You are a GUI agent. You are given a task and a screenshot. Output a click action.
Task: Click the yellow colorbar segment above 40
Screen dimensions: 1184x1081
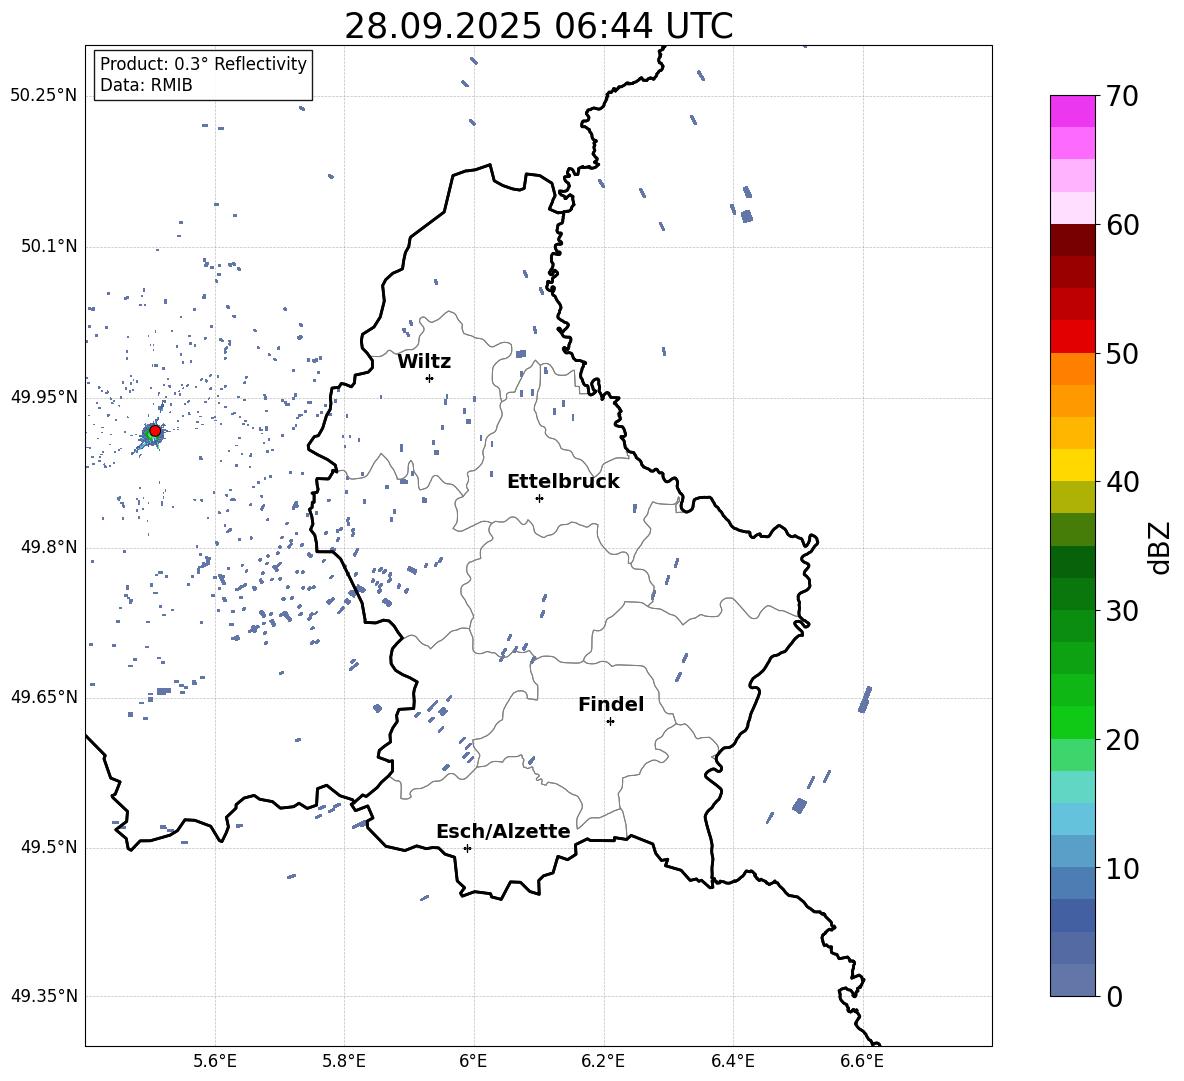pos(1072,465)
